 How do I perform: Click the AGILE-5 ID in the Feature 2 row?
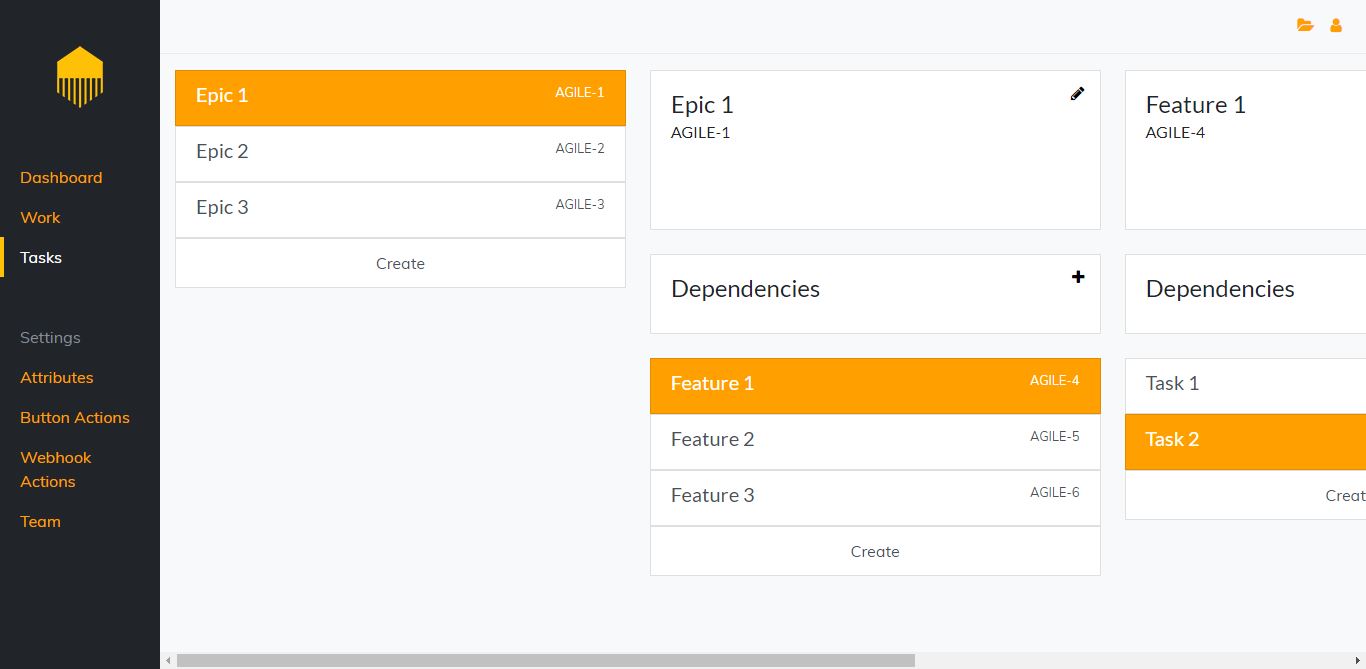[x=1055, y=436]
